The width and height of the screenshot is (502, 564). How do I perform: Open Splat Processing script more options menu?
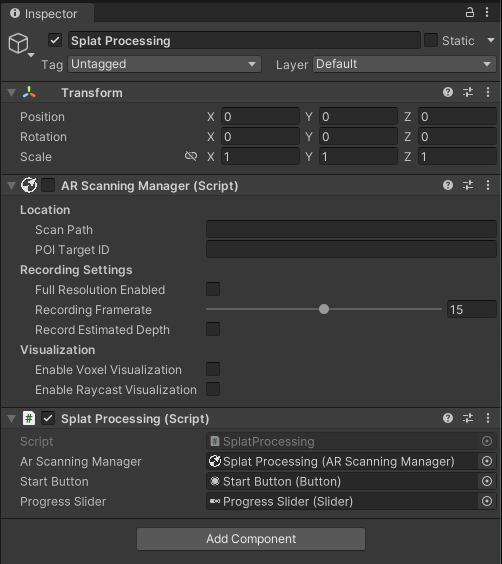[488, 418]
